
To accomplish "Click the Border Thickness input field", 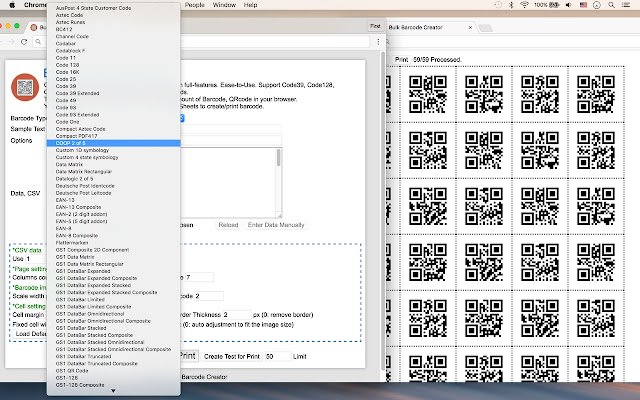I will [237, 315].
